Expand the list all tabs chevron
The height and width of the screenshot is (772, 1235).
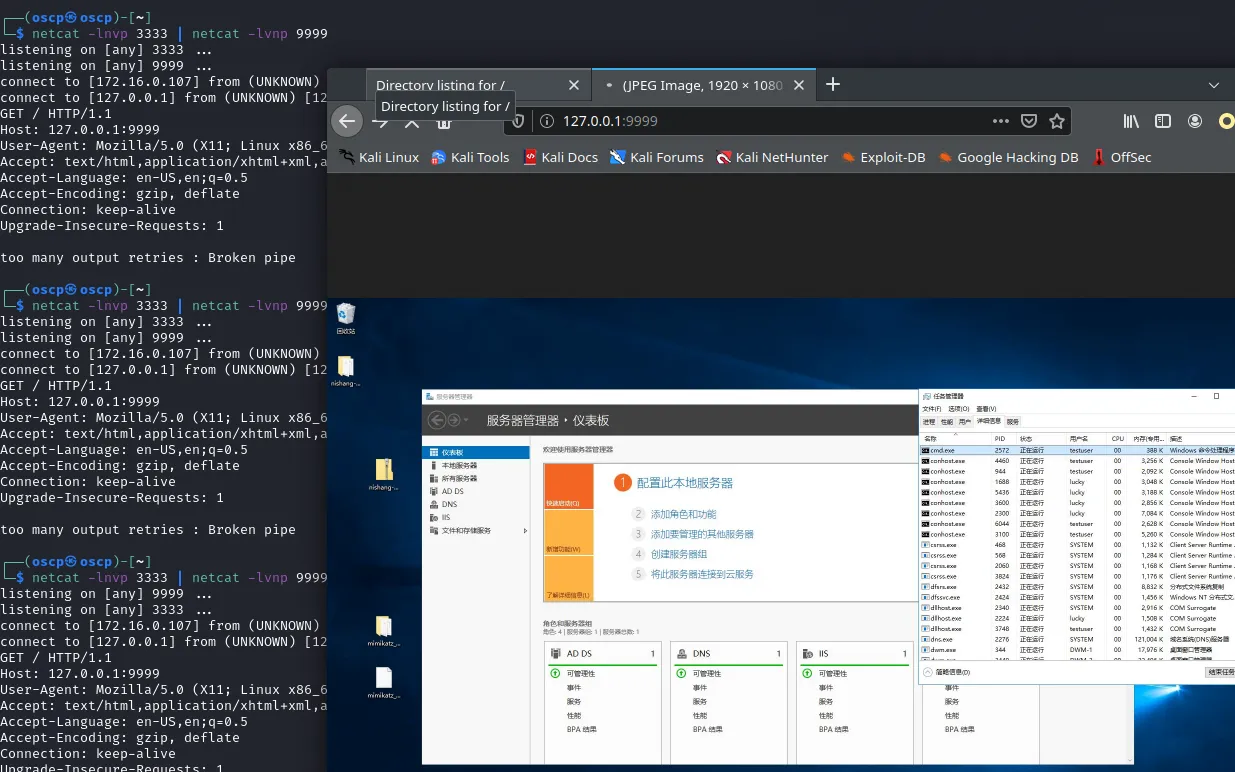(x=1214, y=85)
